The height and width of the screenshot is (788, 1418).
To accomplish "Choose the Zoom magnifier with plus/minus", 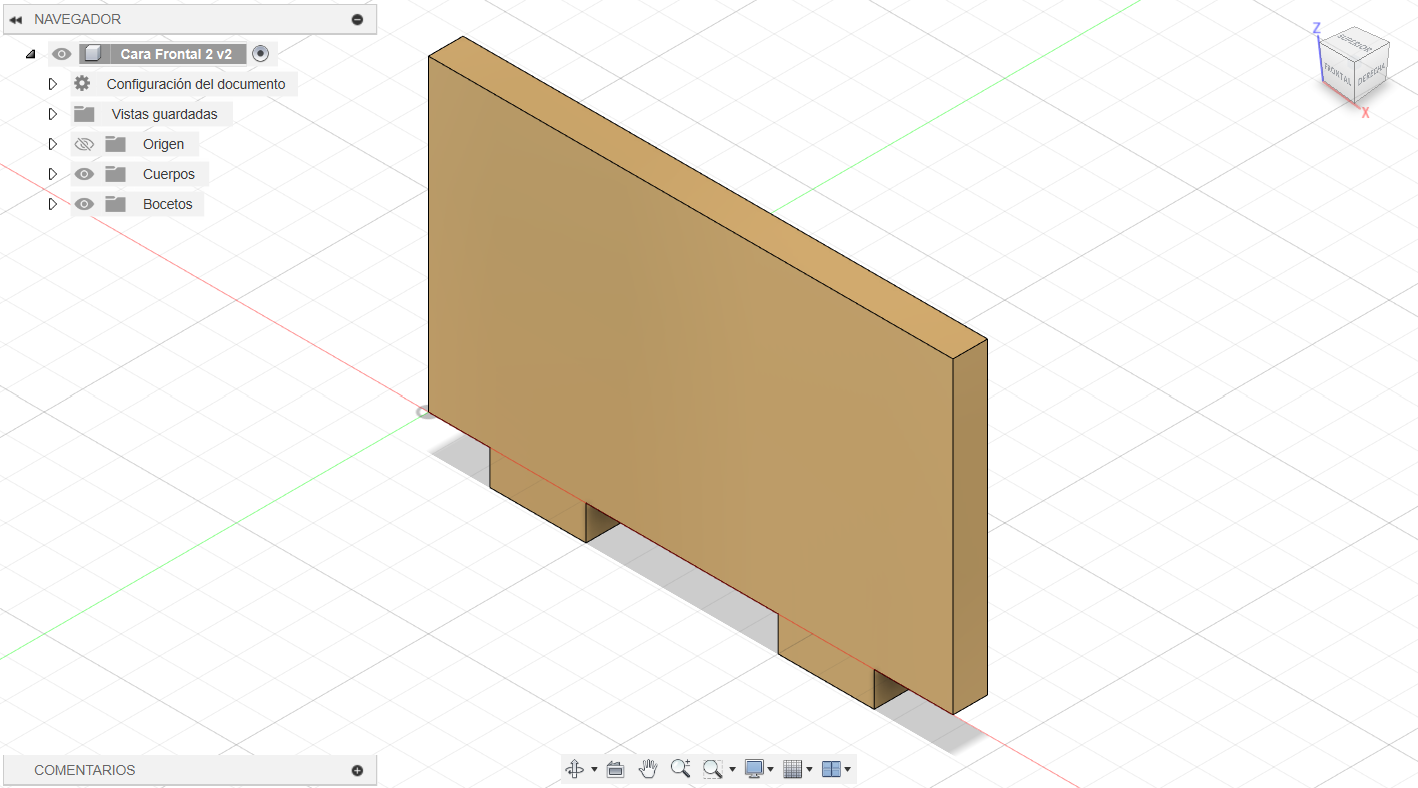I will pyautogui.click(x=680, y=769).
